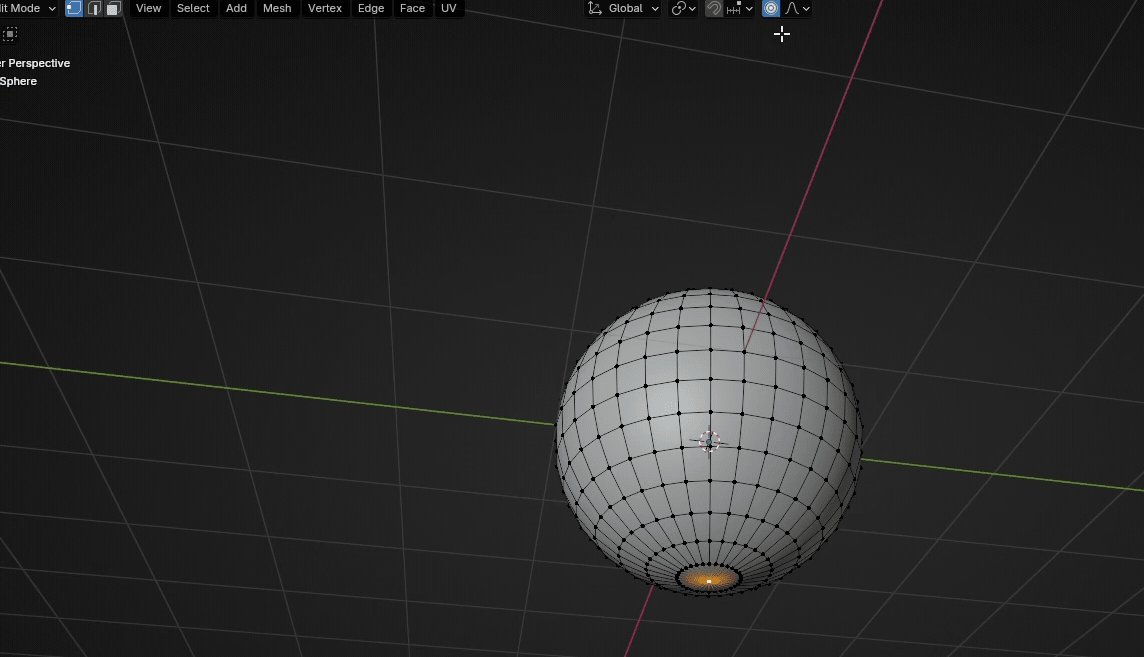1144x657 pixels.
Task: Open the Edit Mode selector dropdown
Action: (28, 8)
